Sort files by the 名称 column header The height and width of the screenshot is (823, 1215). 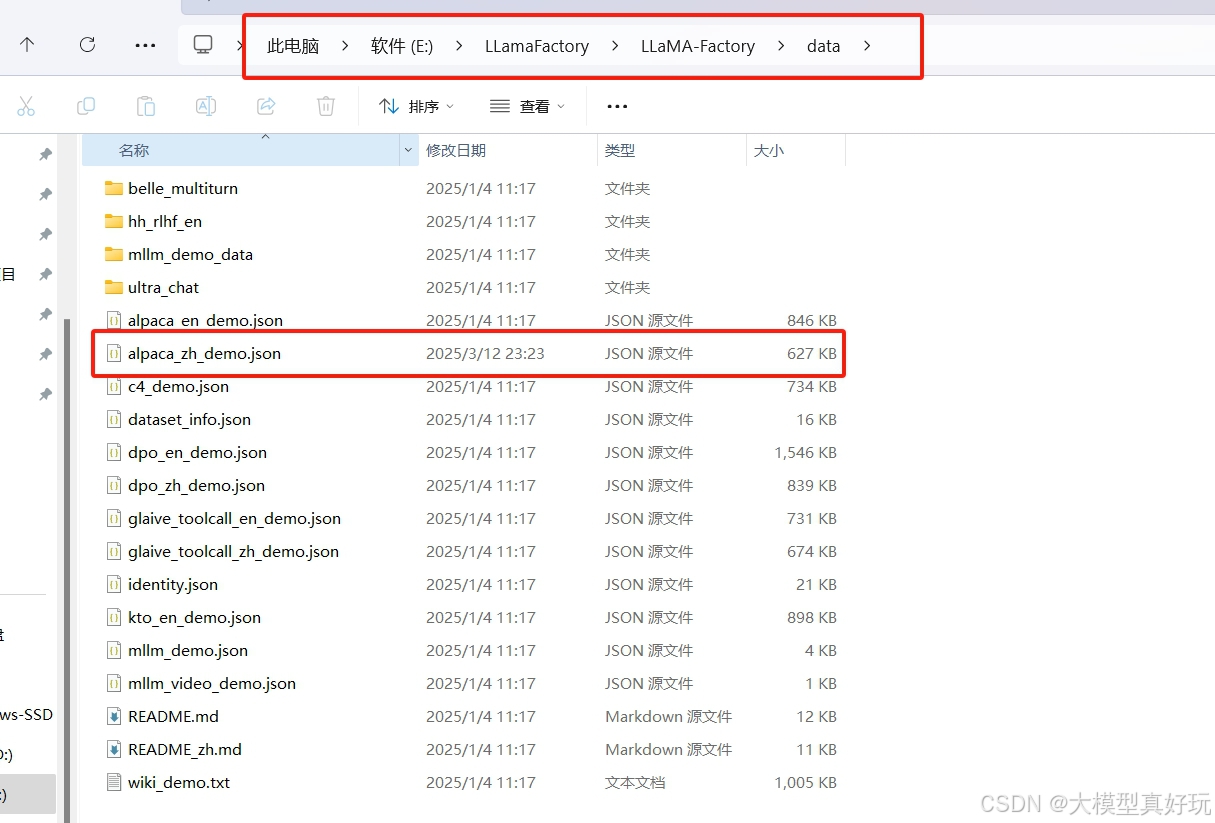(x=240, y=150)
